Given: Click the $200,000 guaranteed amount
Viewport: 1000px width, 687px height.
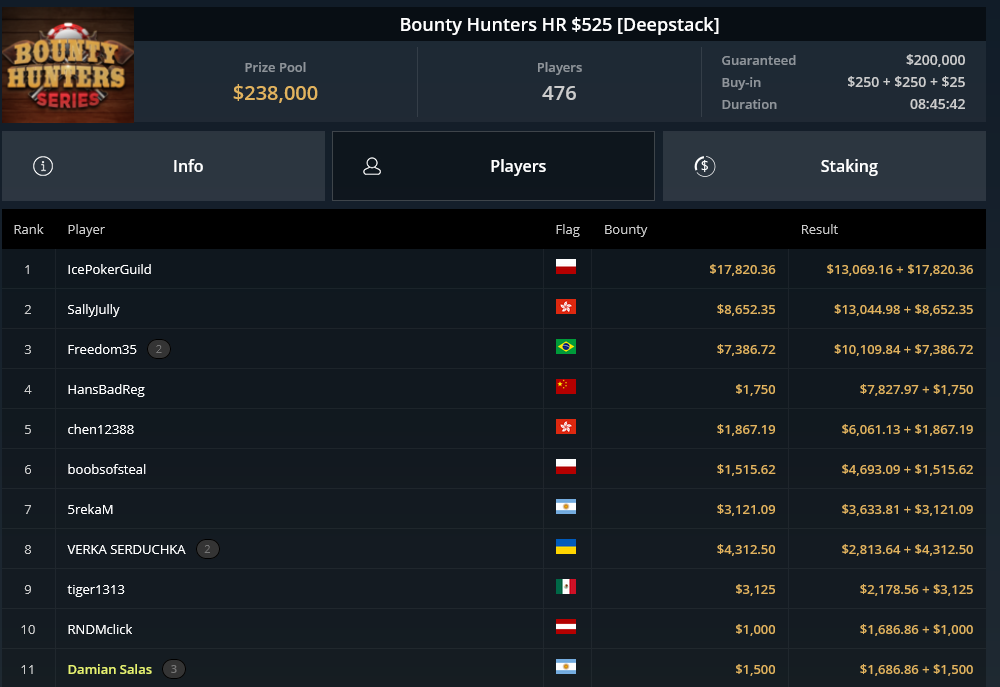Looking at the screenshot, I should (x=936, y=60).
